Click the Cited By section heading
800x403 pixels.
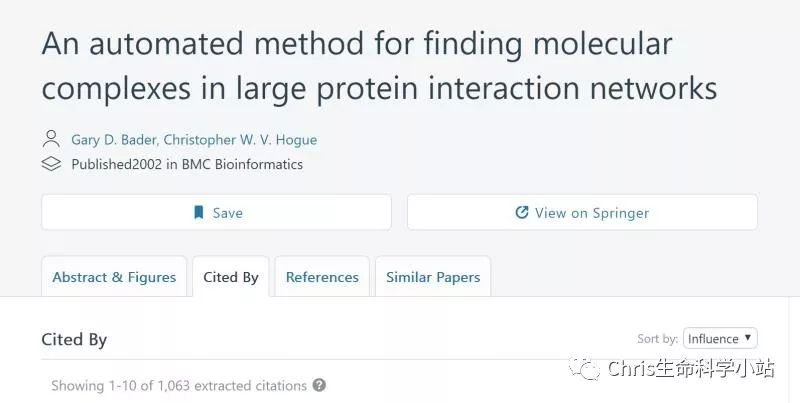click(x=74, y=340)
